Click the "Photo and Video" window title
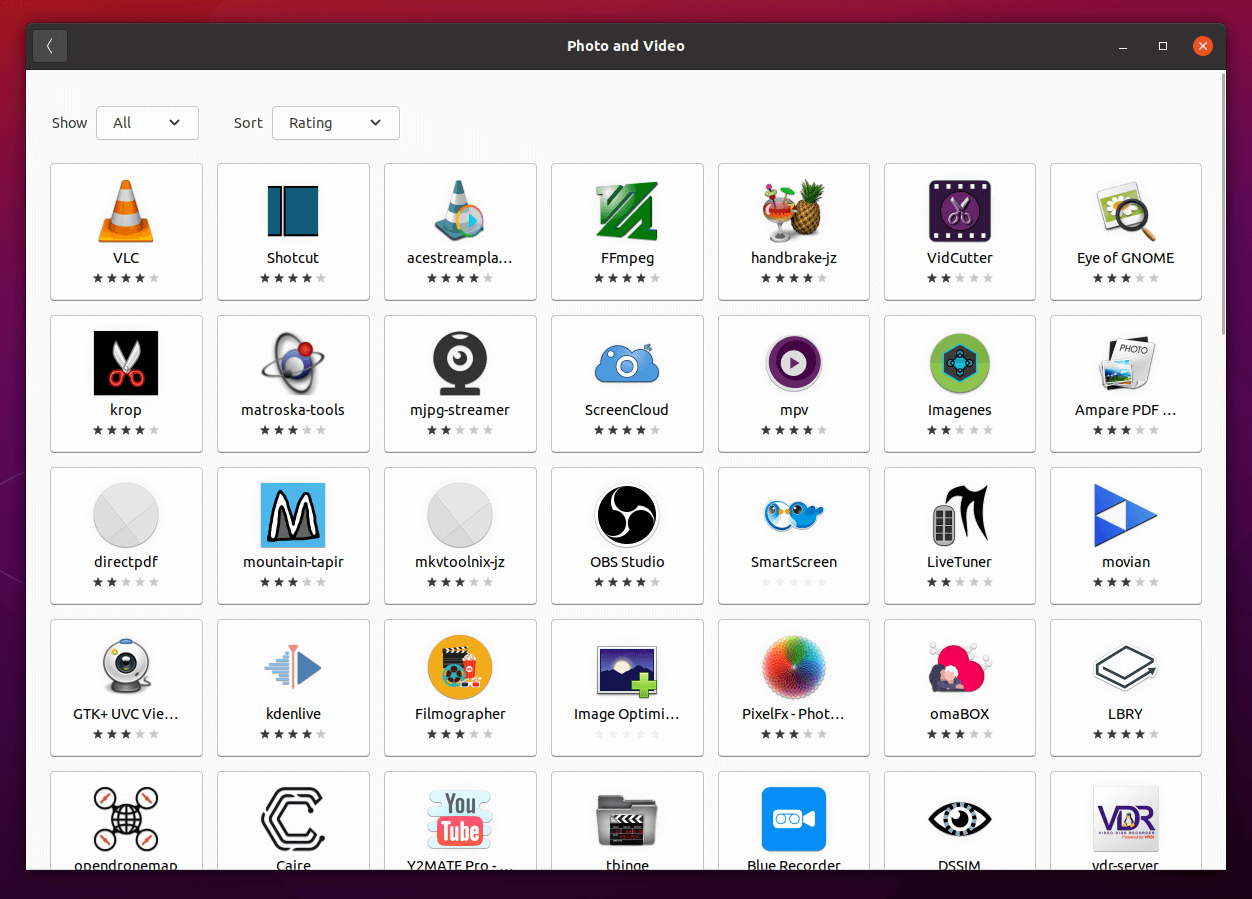This screenshot has height=899, width=1252. pos(626,46)
